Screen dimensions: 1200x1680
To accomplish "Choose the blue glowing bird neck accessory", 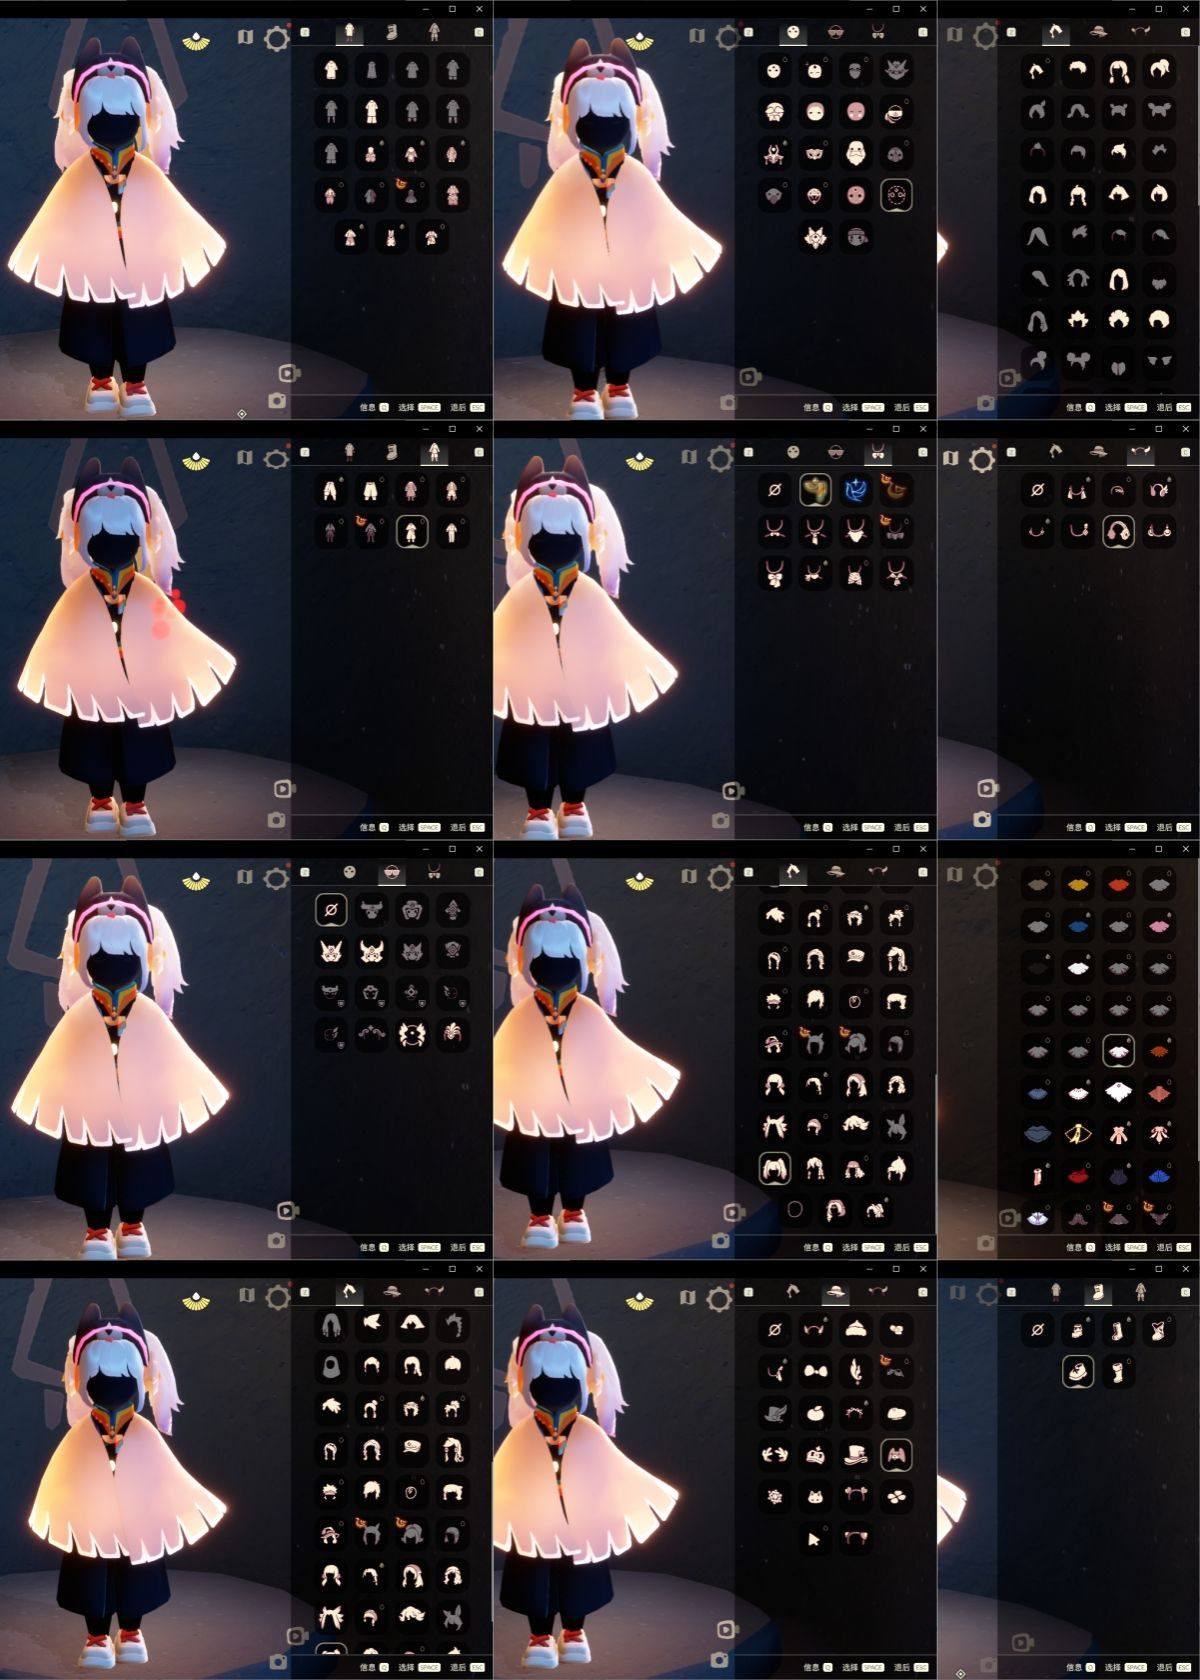I will click(x=856, y=490).
